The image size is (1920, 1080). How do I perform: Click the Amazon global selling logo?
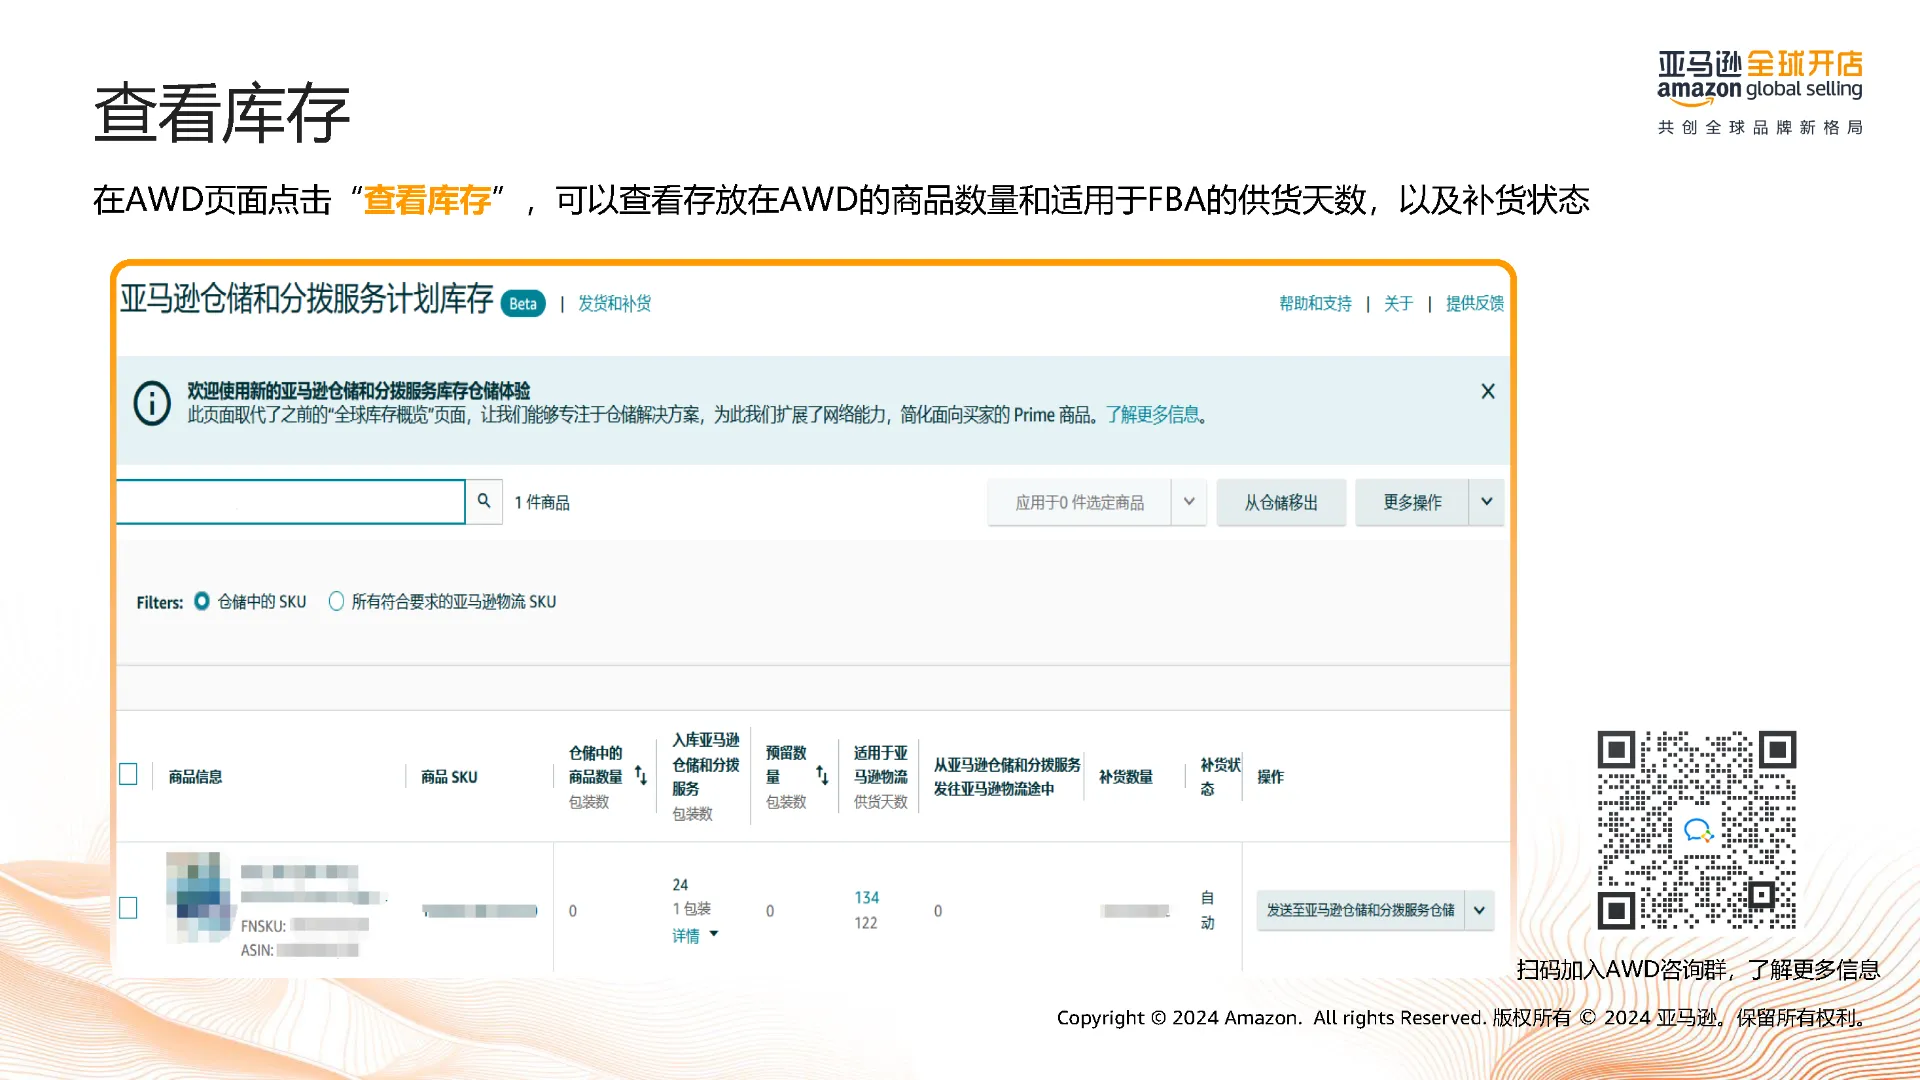(1760, 80)
